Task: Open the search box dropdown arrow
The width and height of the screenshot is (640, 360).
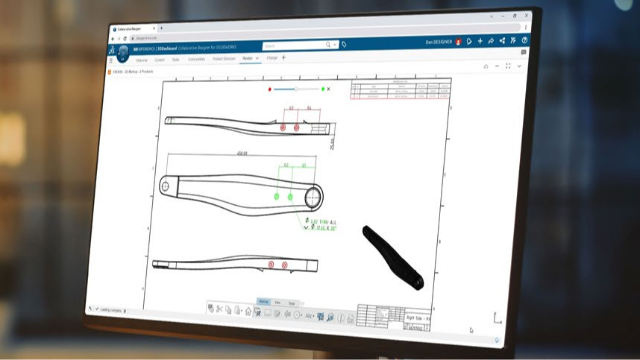Action: [335, 44]
